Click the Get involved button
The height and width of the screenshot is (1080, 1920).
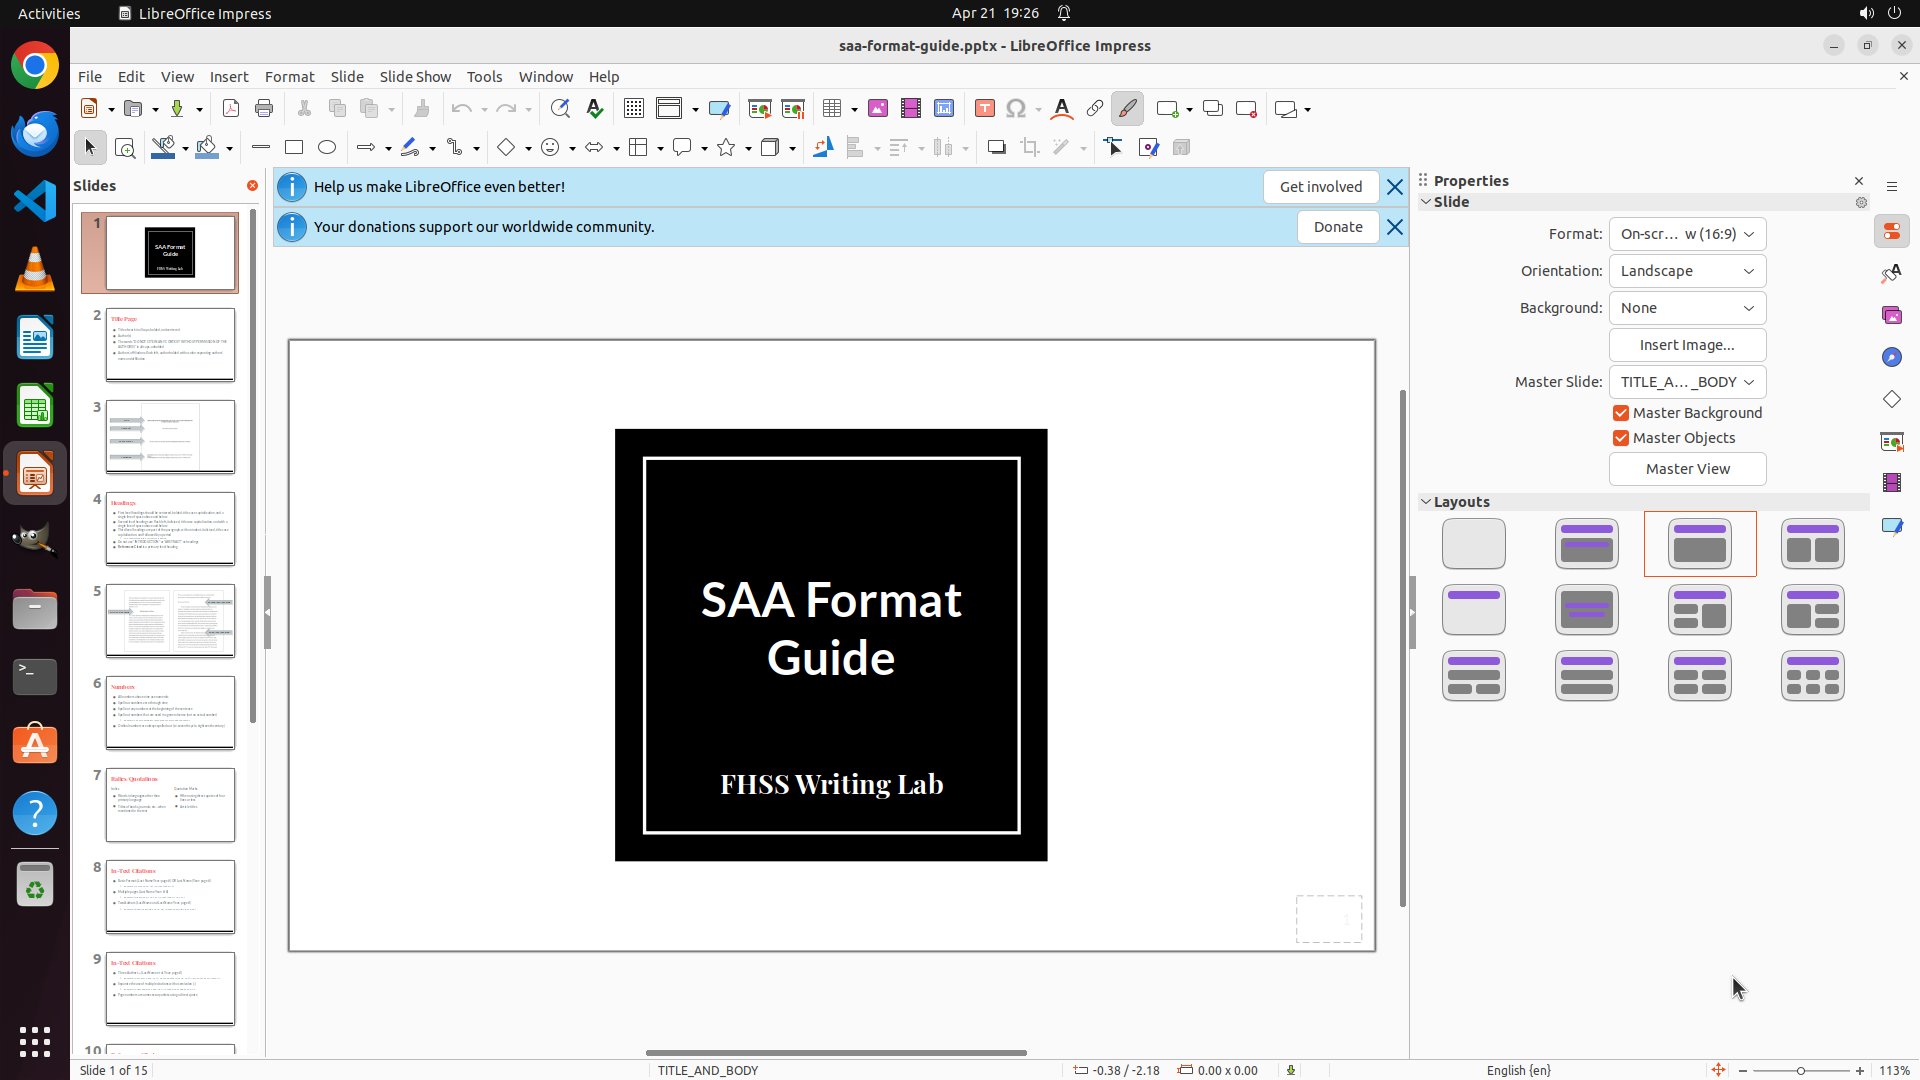pos(1320,187)
